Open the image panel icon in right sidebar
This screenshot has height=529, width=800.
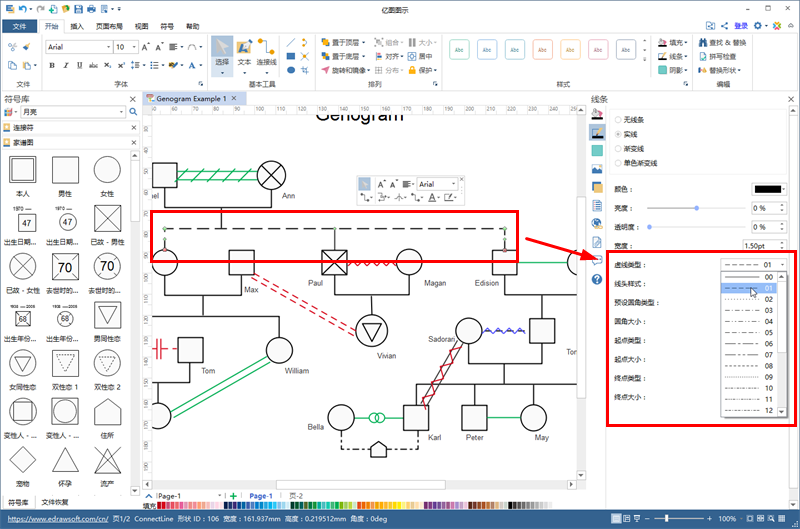597,169
